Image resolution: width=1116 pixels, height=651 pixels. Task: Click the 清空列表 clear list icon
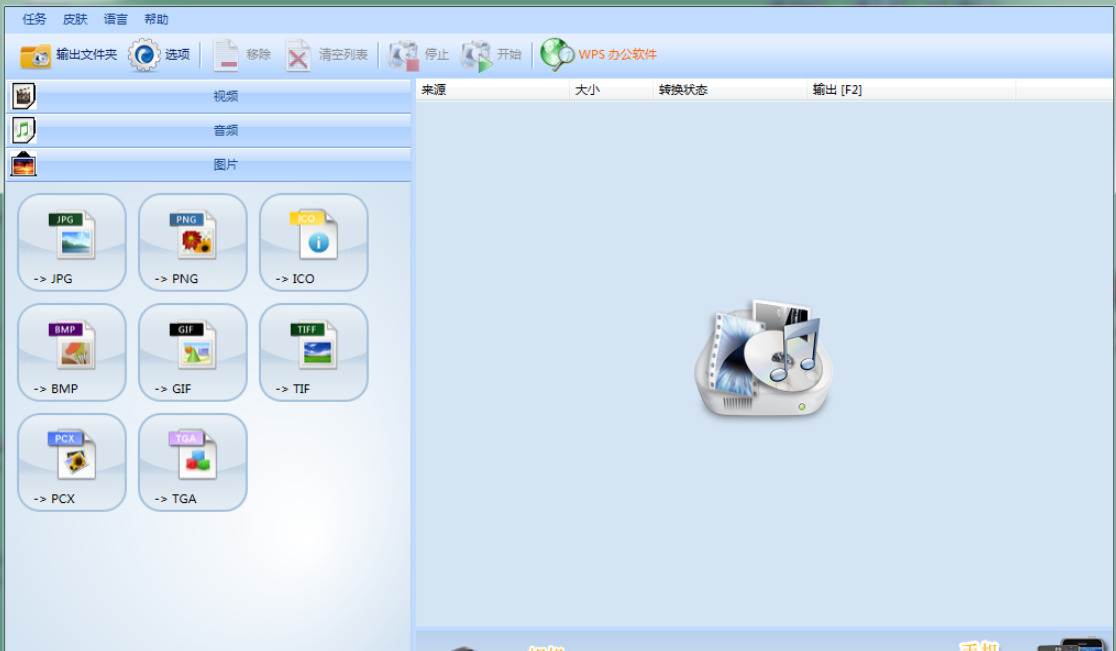298,55
